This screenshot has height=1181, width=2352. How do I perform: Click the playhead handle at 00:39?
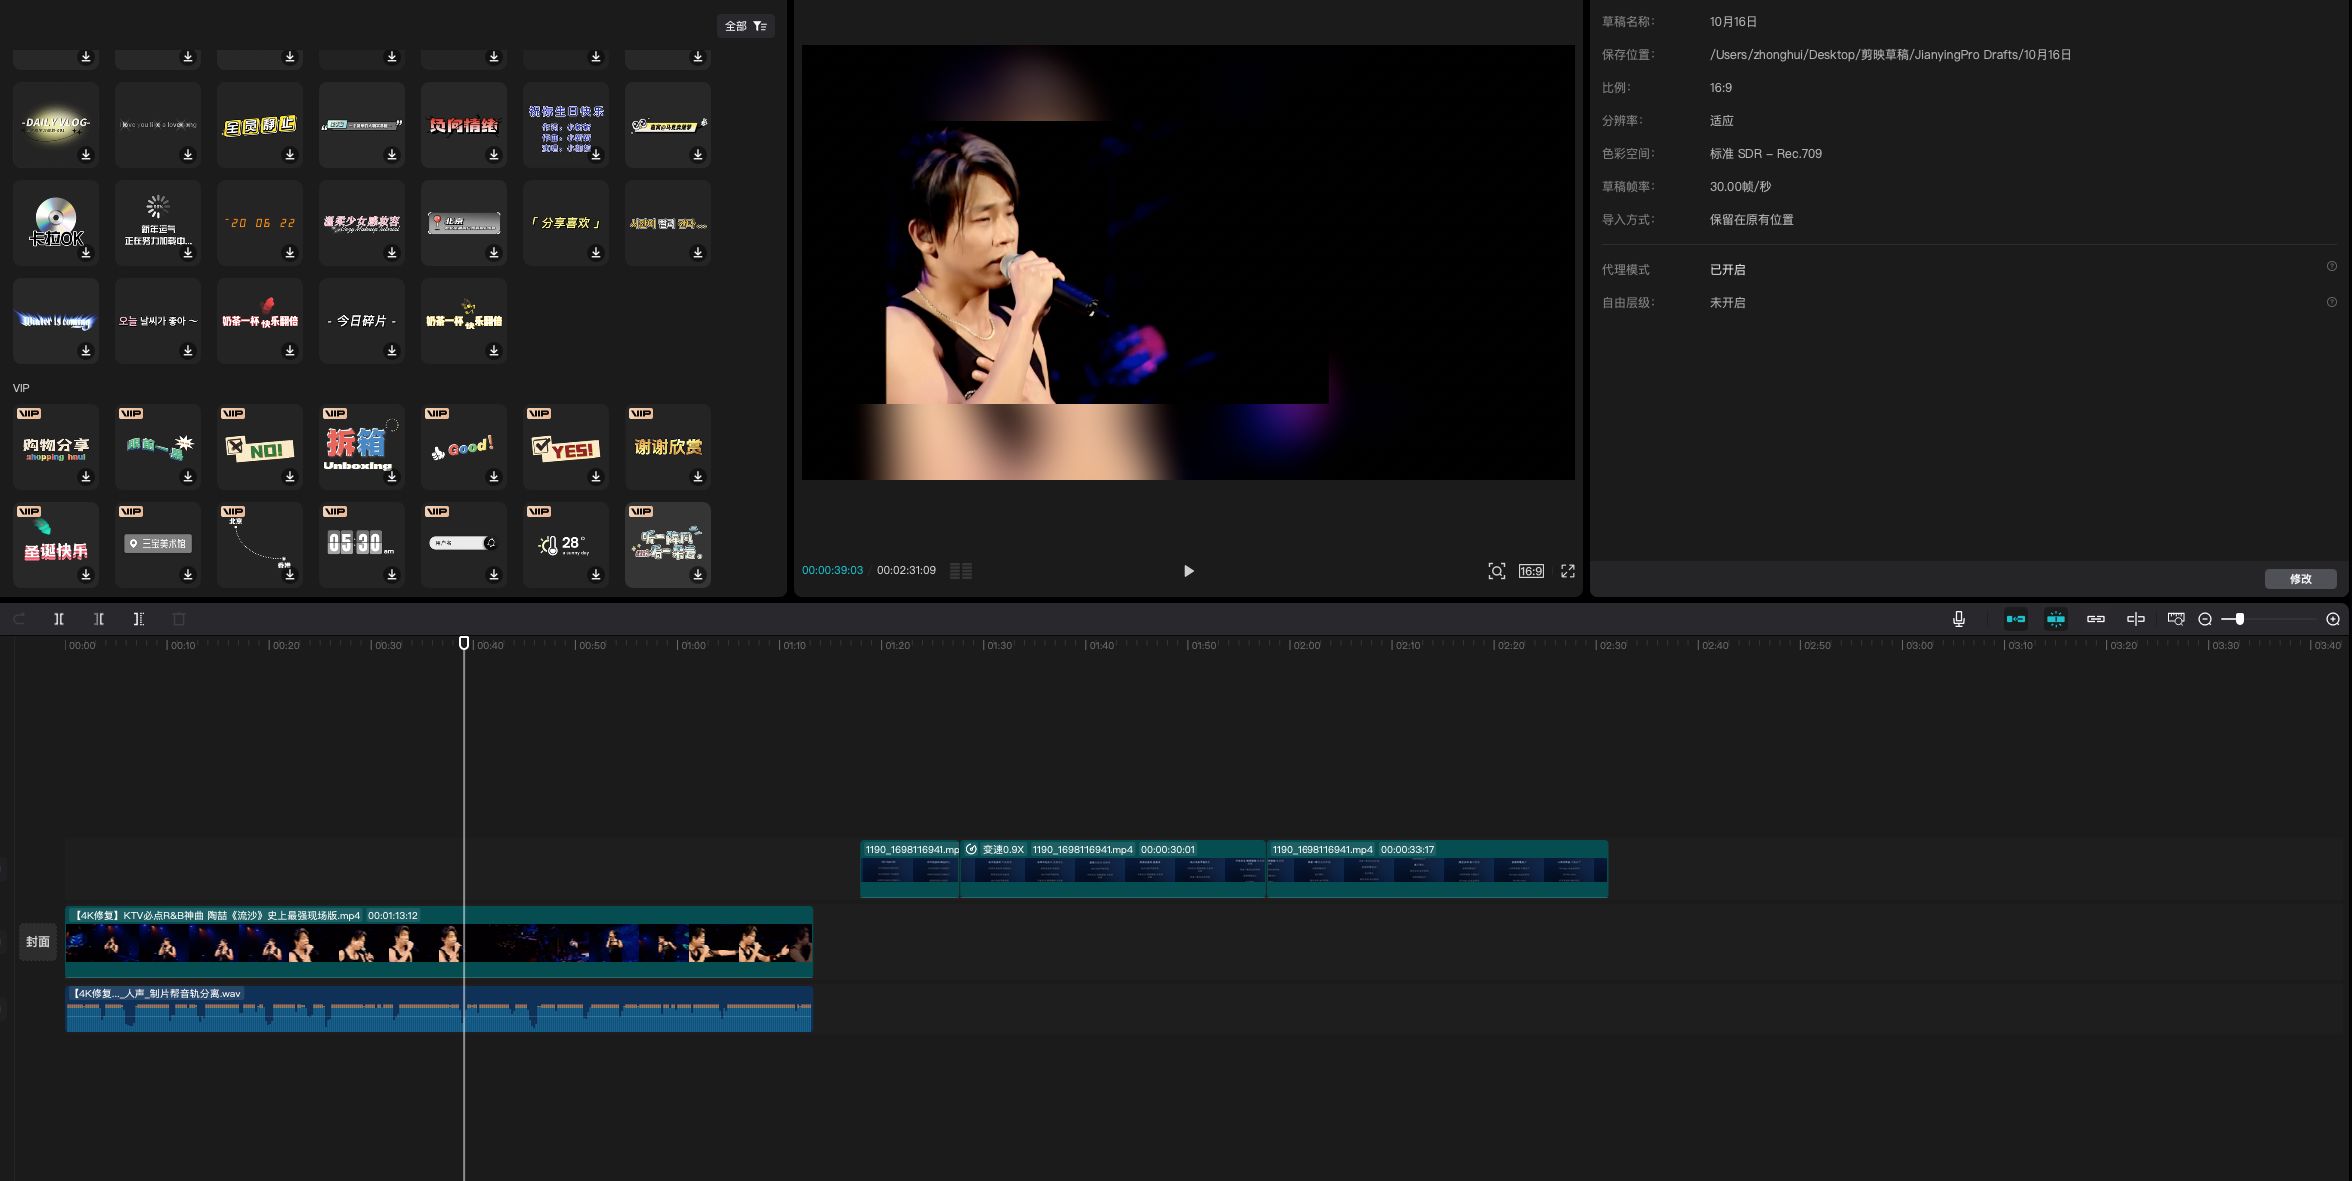[x=464, y=643]
